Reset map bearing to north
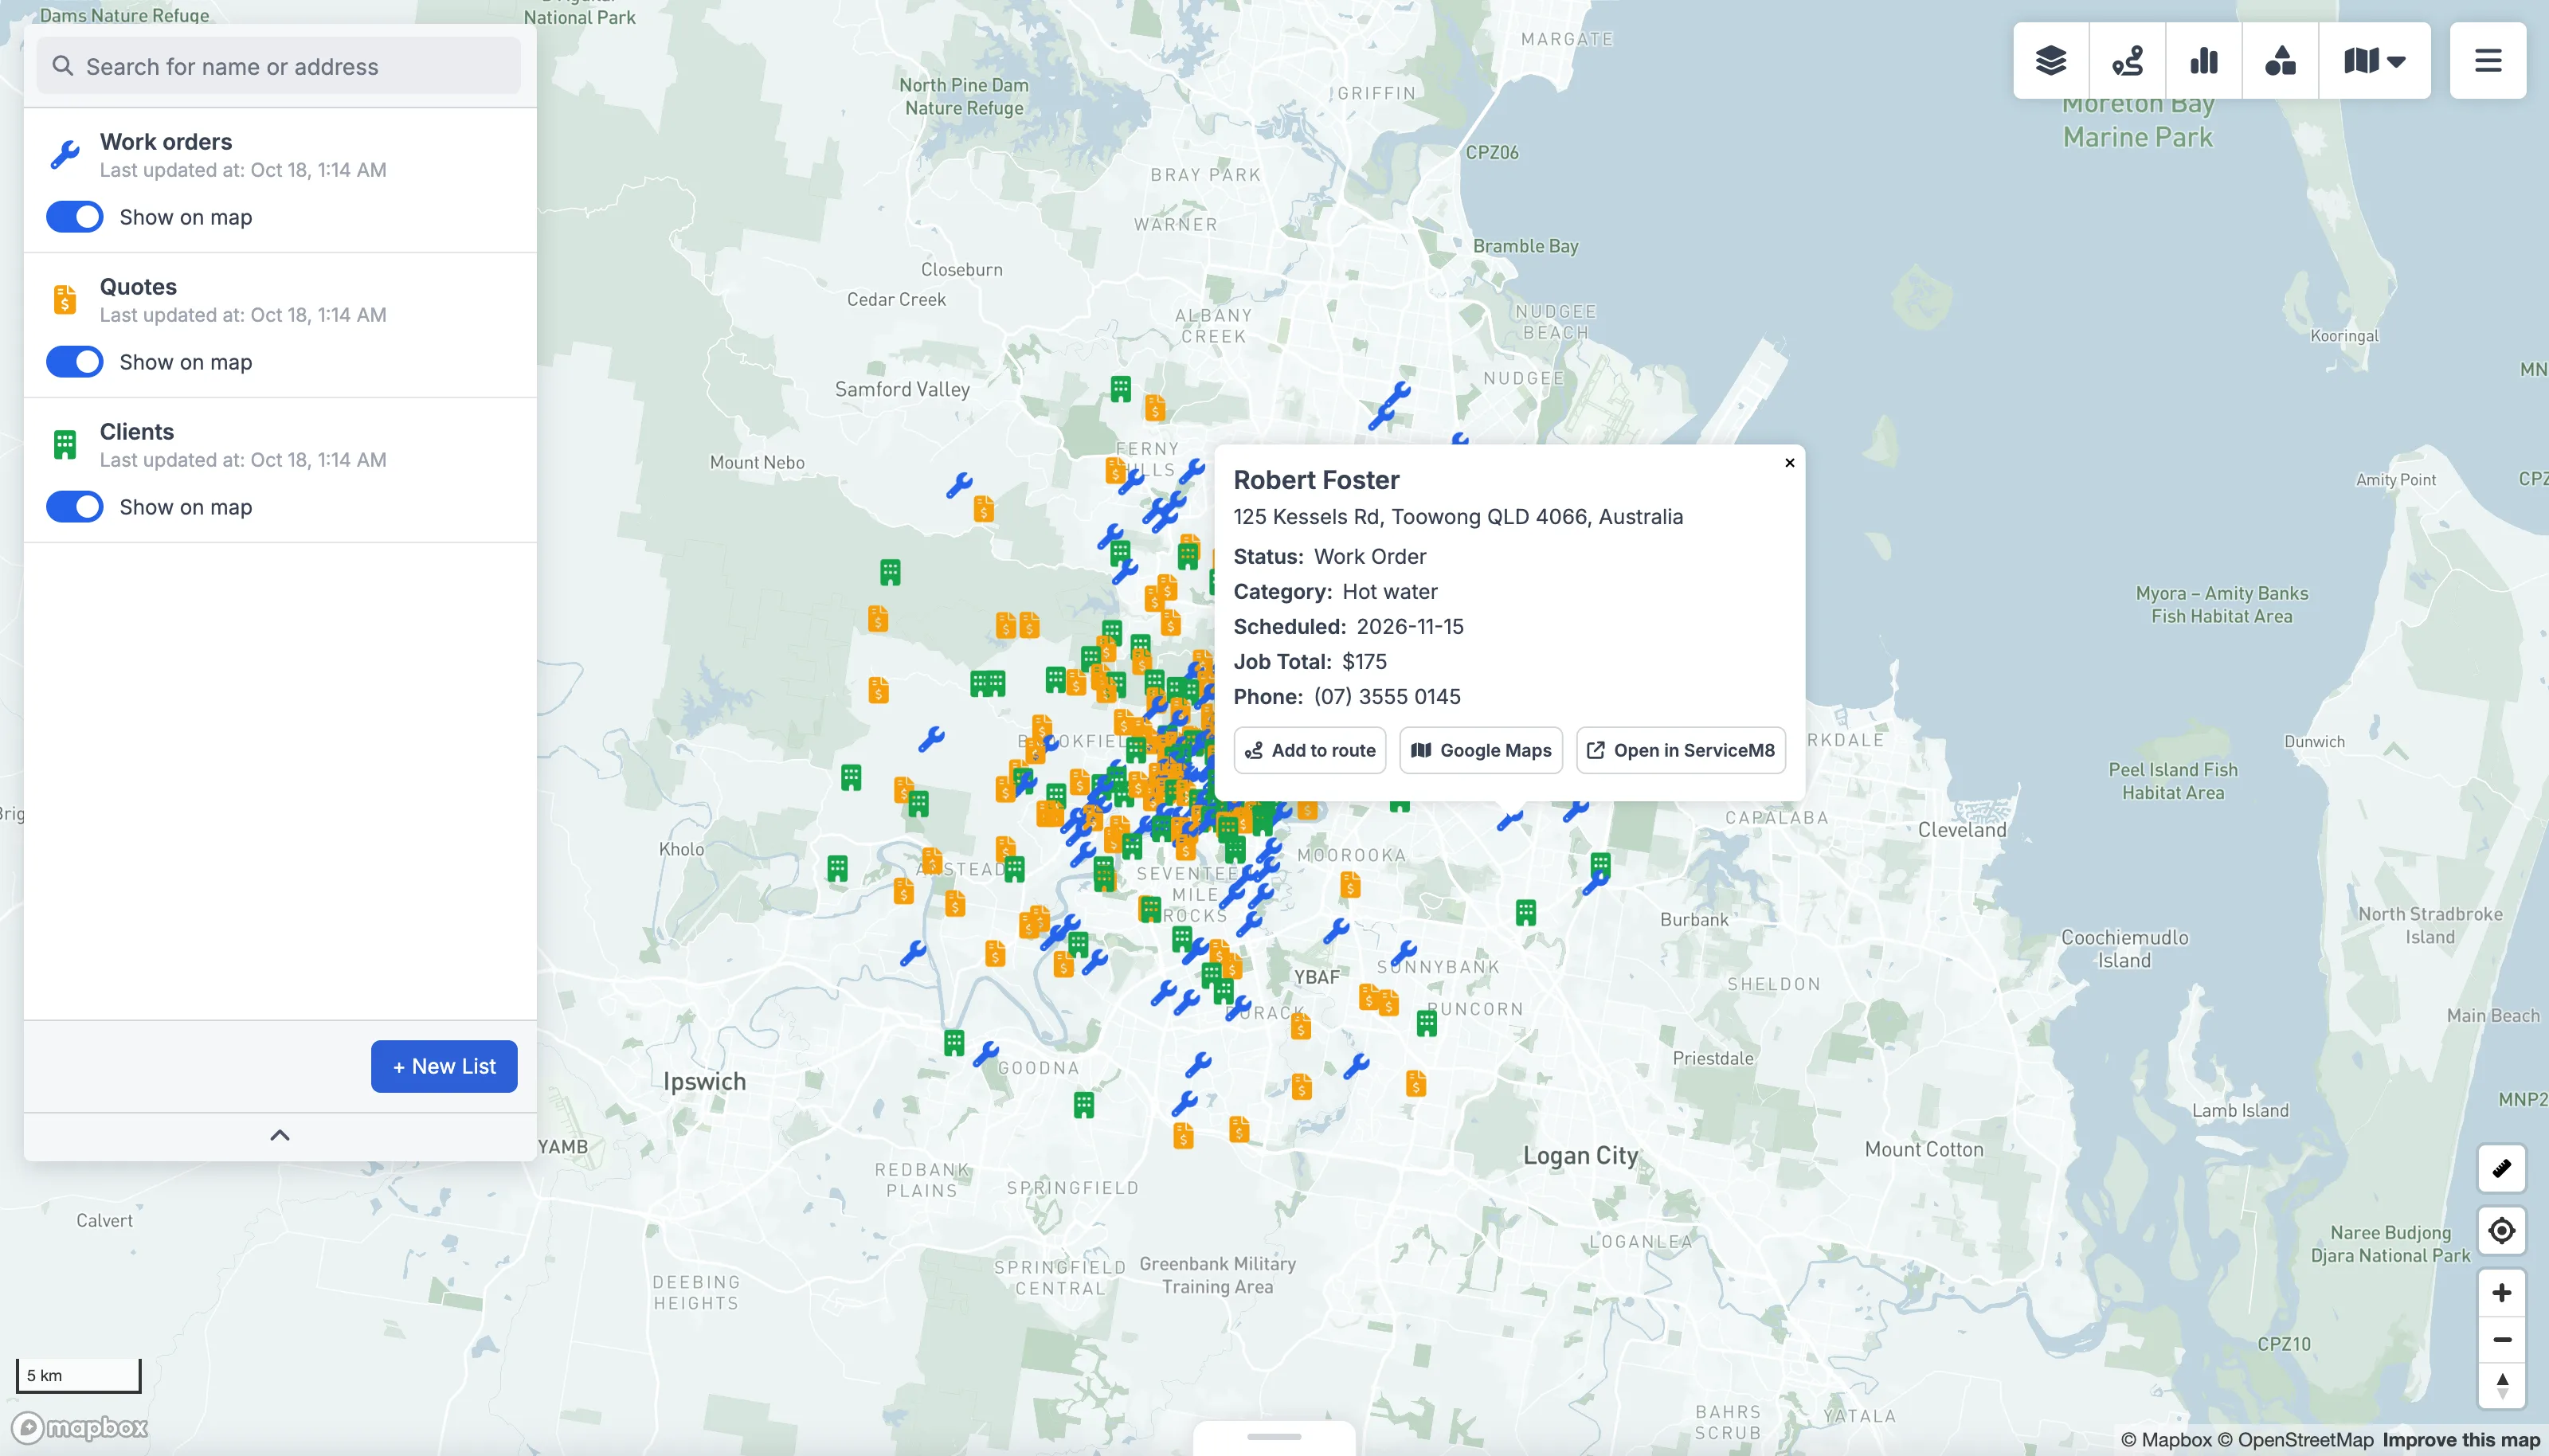 [x=2502, y=1386]
